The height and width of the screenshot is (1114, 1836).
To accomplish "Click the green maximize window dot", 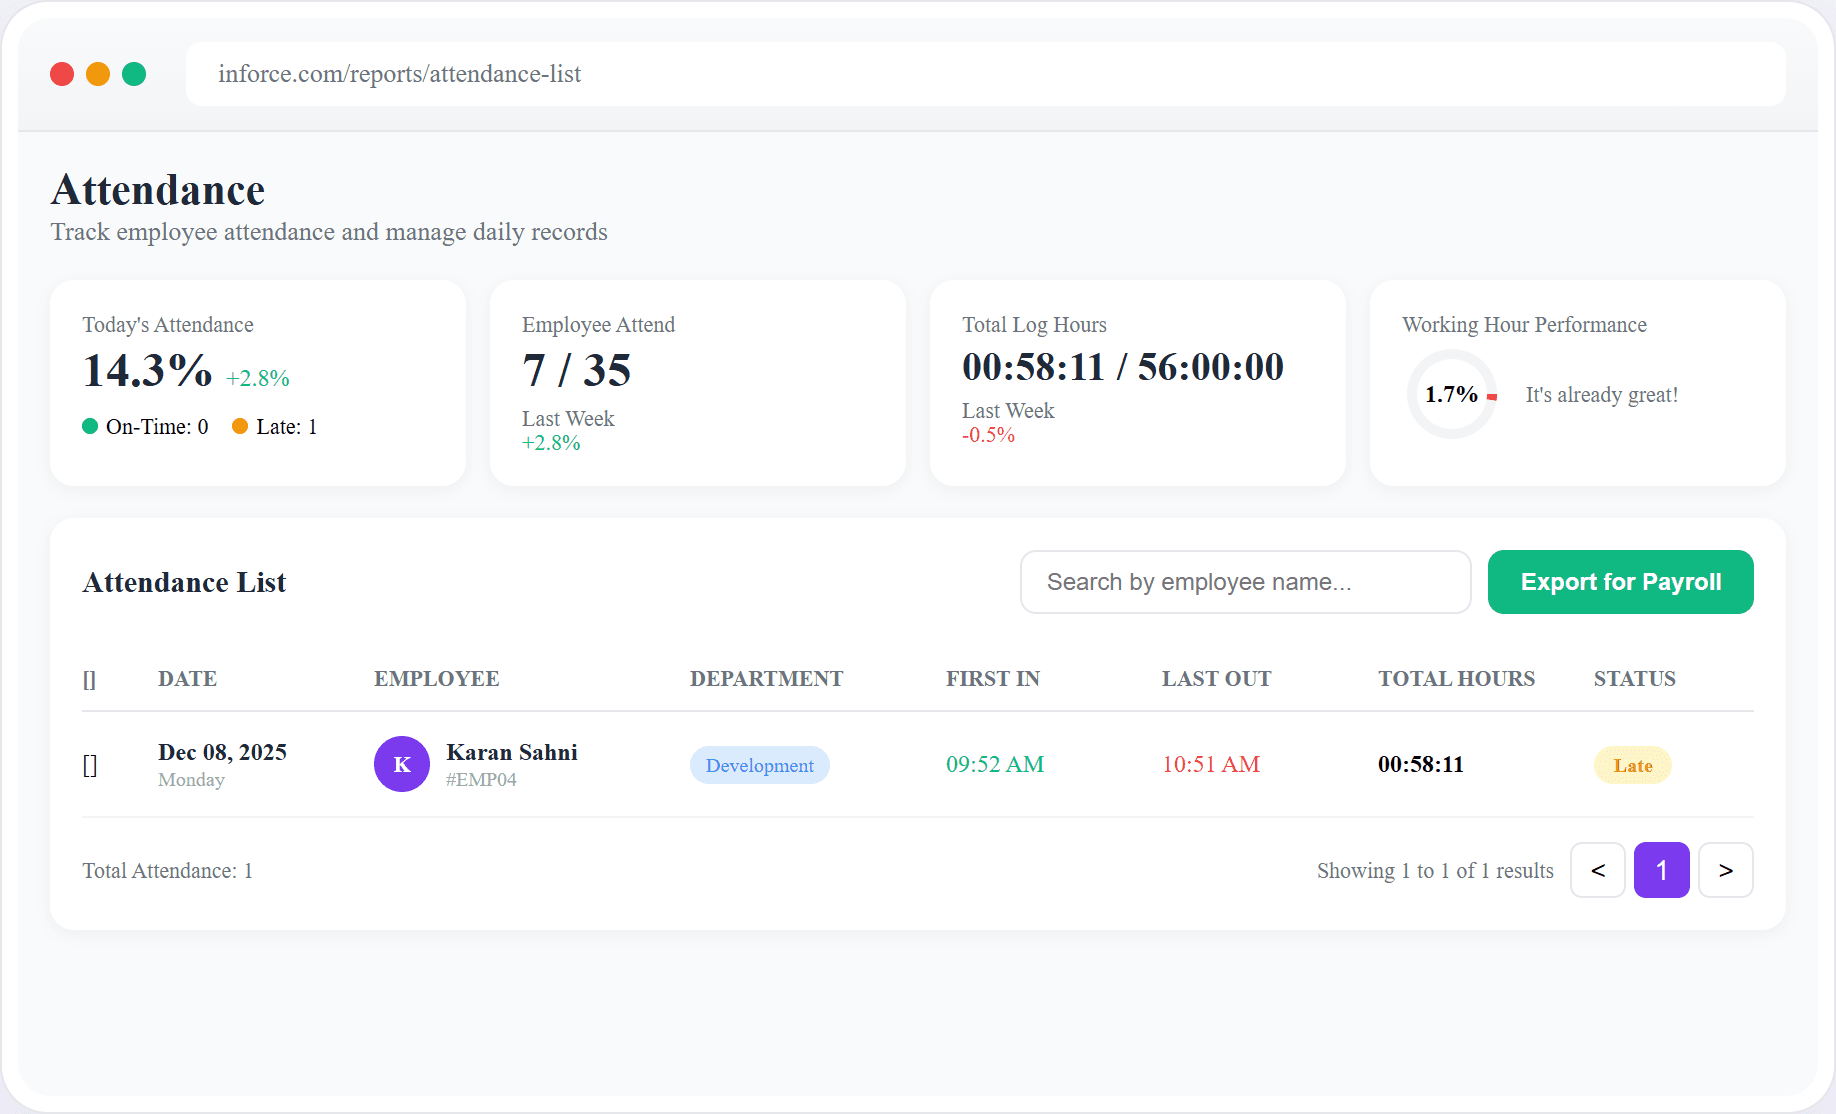I will click(x=134, y=74).
